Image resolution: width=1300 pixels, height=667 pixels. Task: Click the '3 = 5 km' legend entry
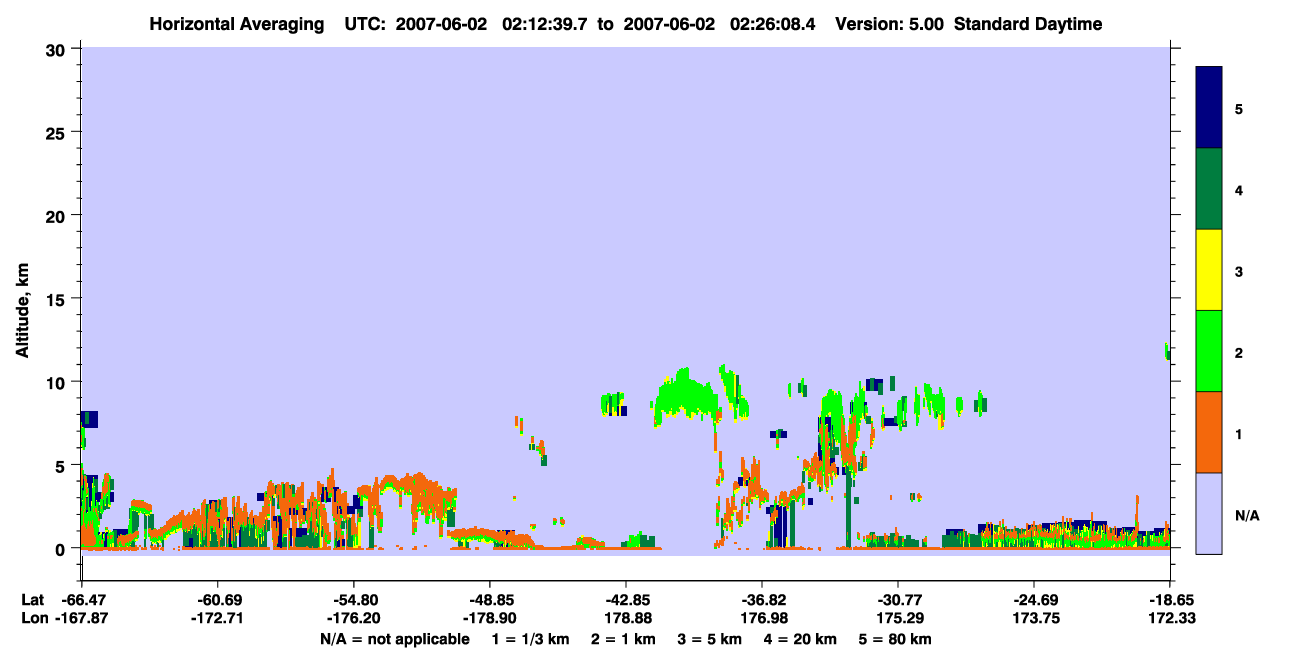click(x=709, y=639)
